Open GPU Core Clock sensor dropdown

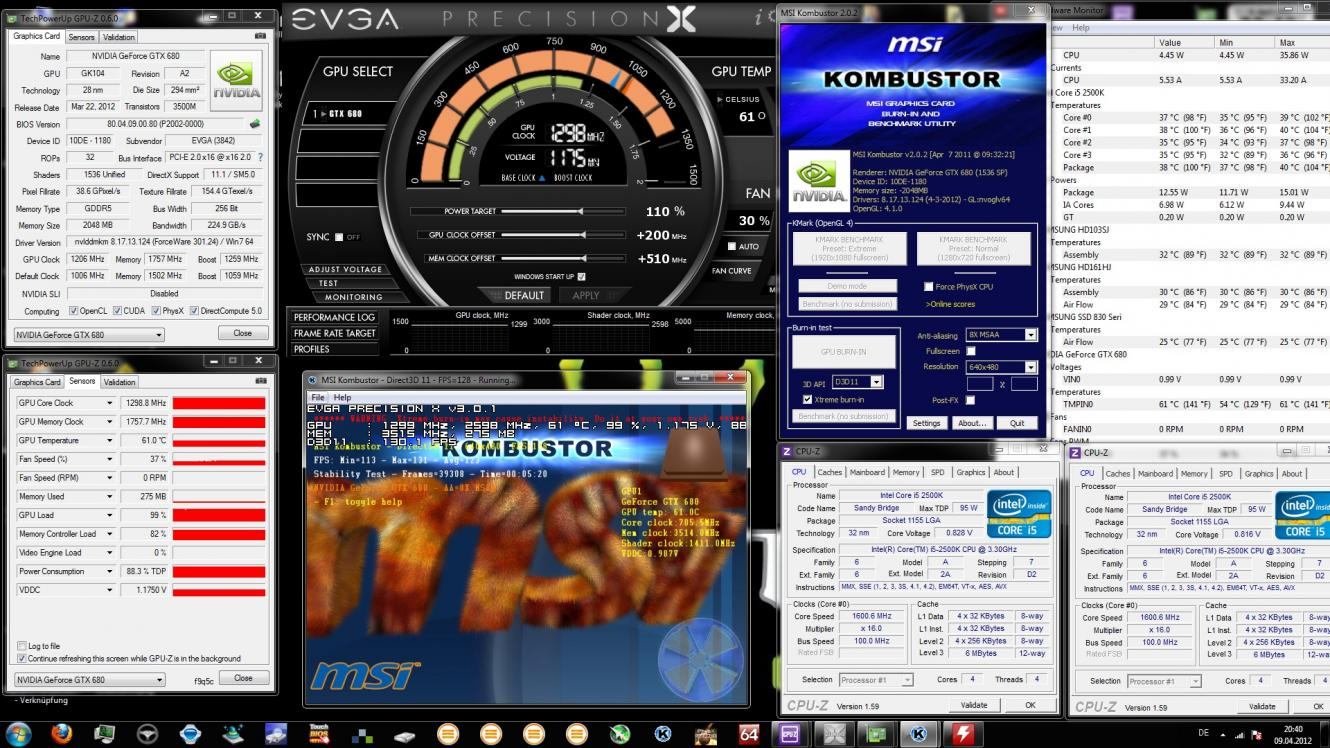coord(109,403)
